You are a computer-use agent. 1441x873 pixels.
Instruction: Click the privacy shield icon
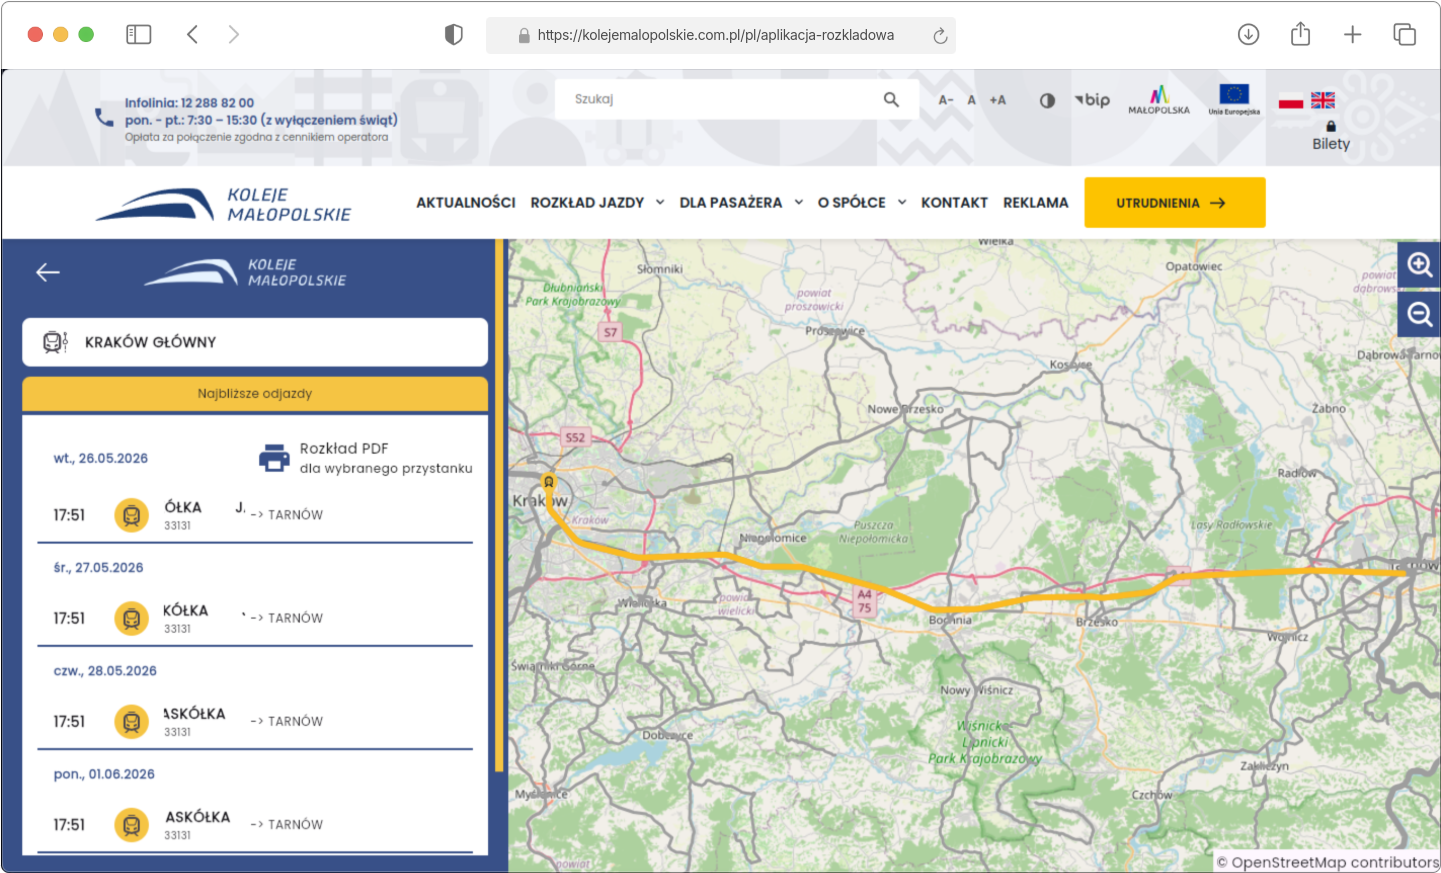coord(454,35)
